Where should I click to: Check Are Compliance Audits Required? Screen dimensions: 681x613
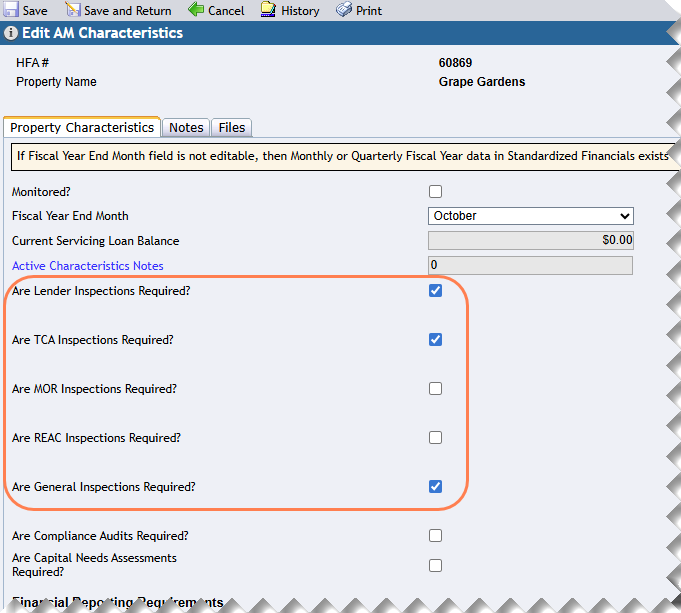point(435,536)
